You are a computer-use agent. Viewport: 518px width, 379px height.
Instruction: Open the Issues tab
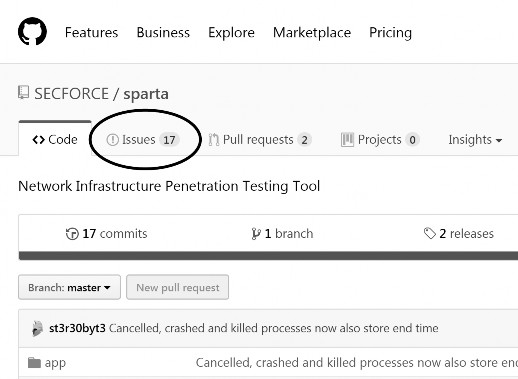click(x=143, y=139)
